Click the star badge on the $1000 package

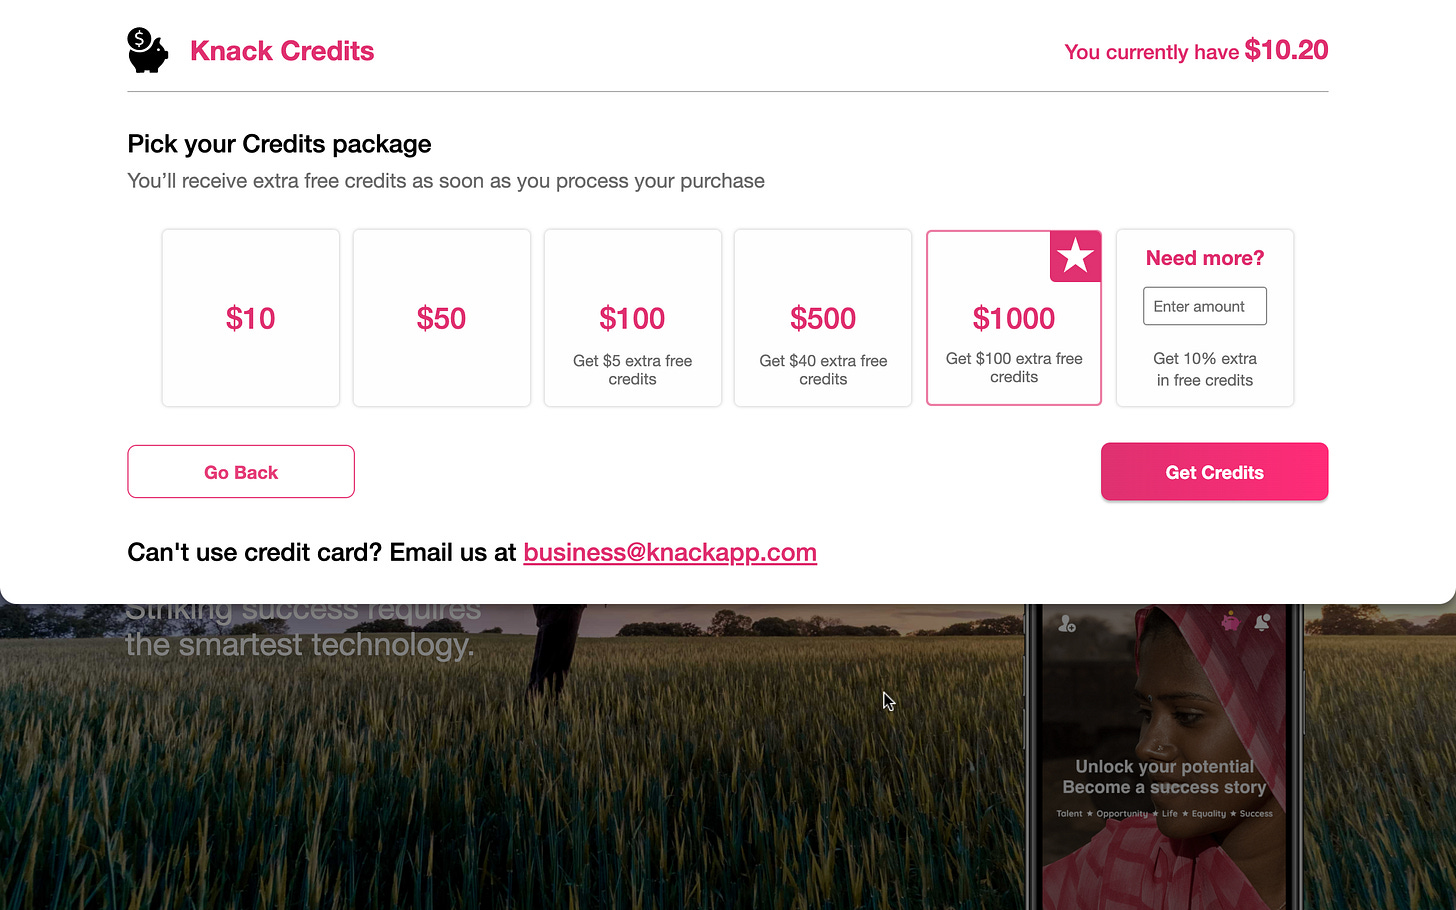tap(1075, 256)
